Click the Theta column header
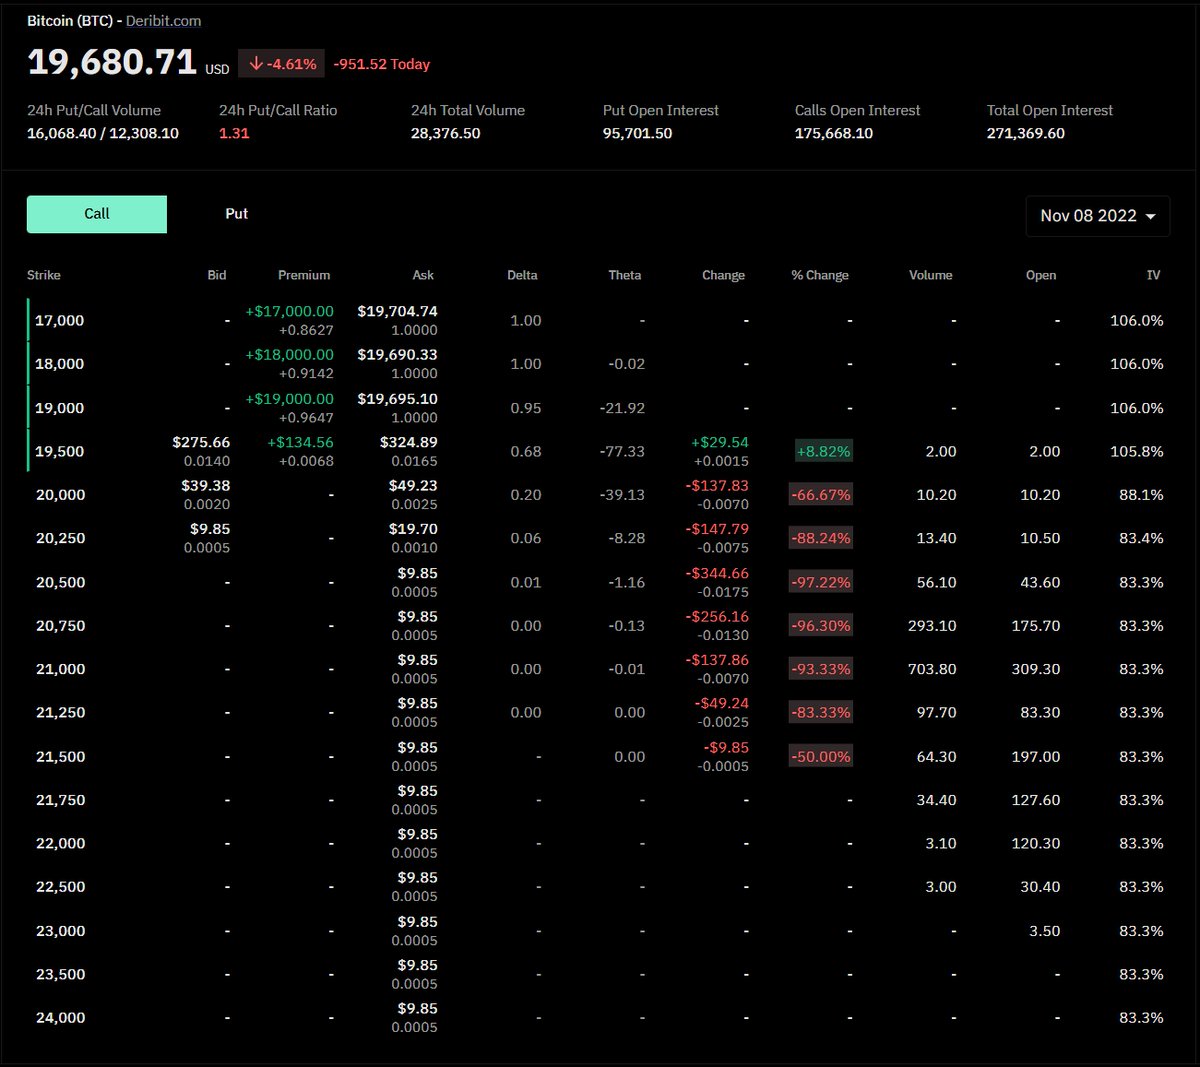The width and height of the screenshot is (1200, 1067). click(625, 275)
